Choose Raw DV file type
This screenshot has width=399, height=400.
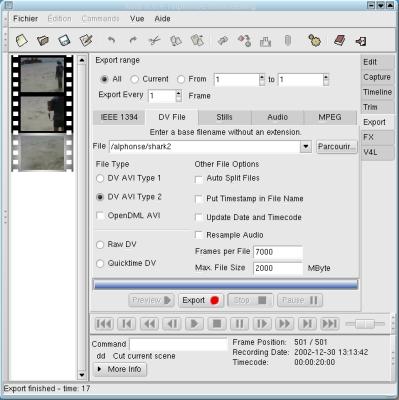pyautogui.click(x=100, y=245)
